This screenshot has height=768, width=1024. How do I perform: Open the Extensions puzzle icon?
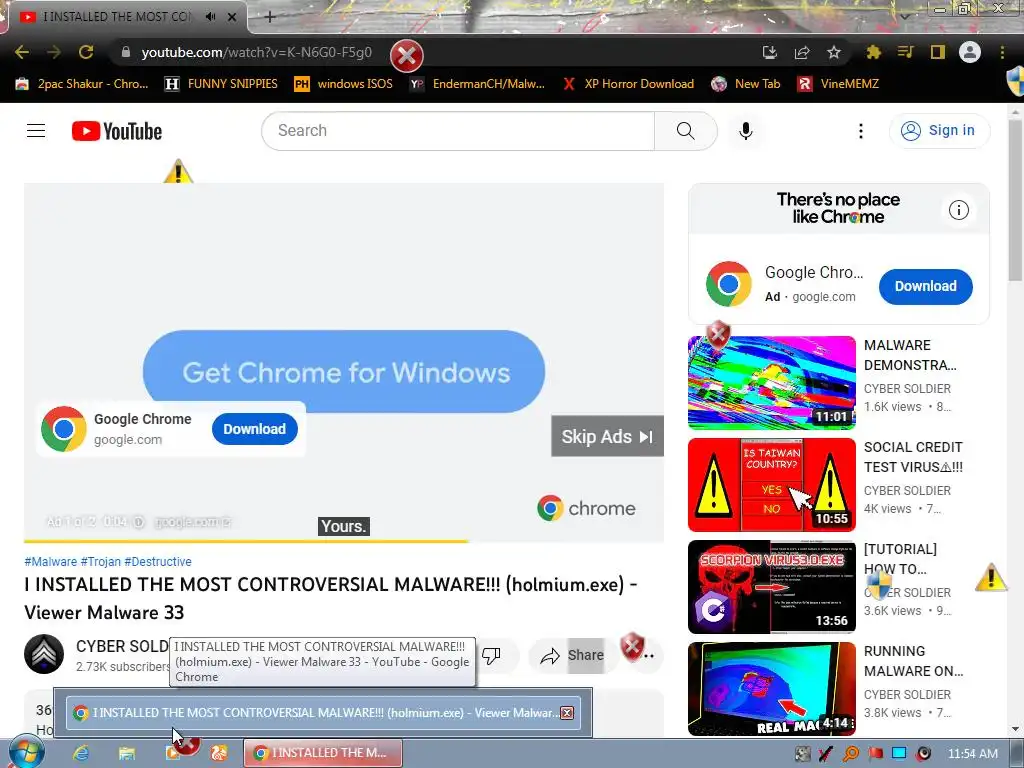[873, 52]
